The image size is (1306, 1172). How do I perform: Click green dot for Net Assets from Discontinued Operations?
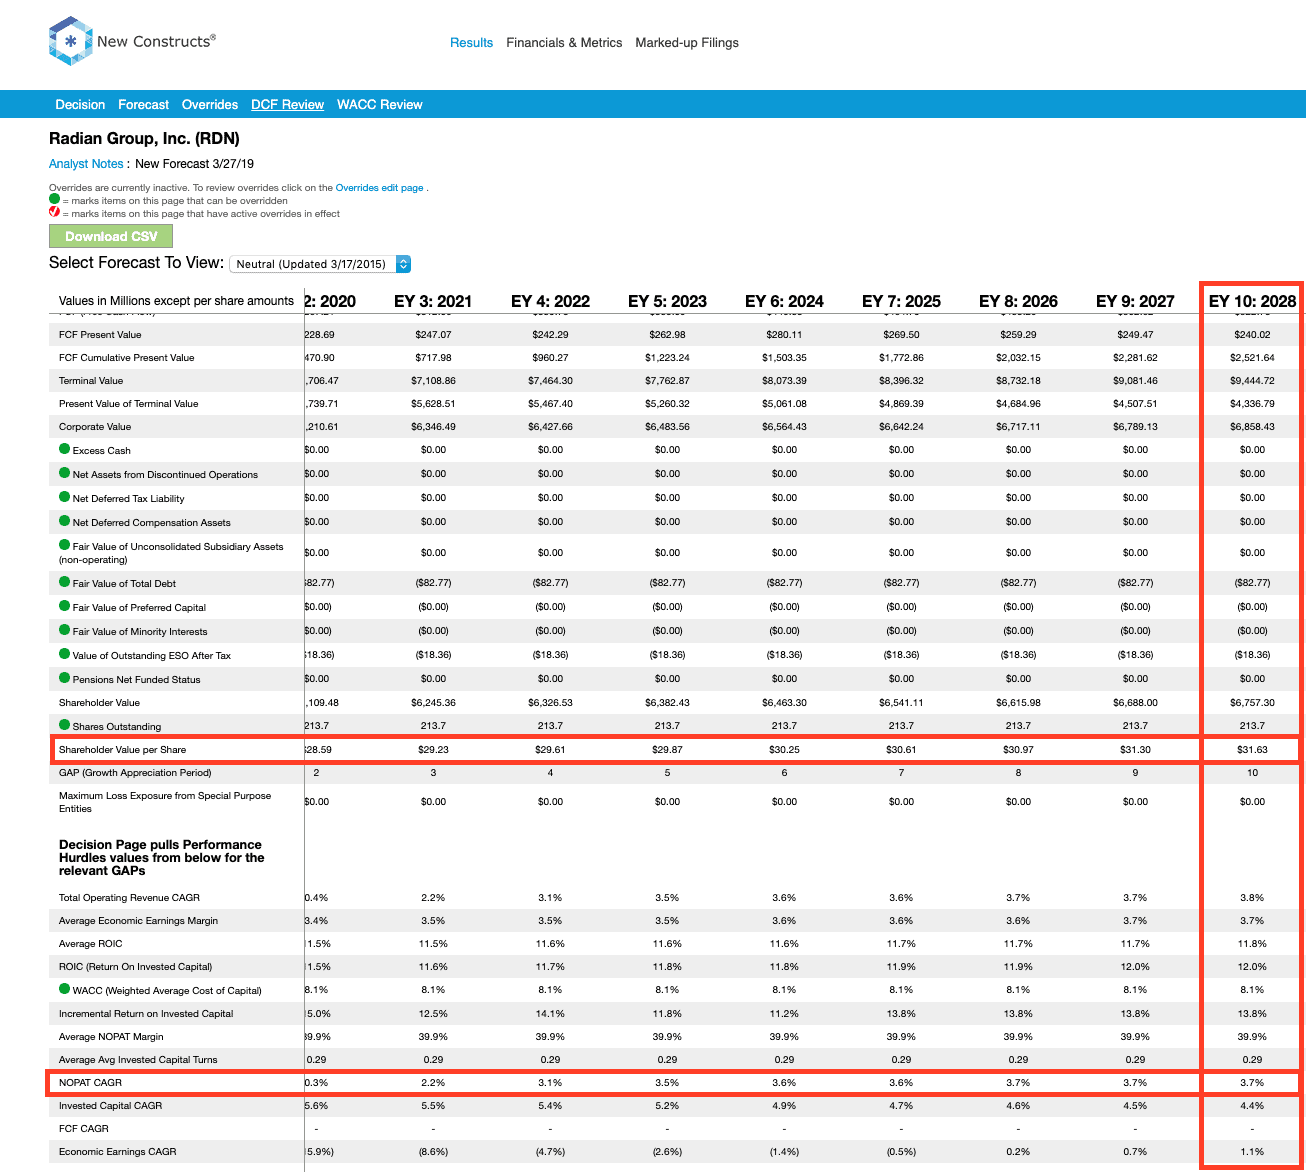click(65, 474)
